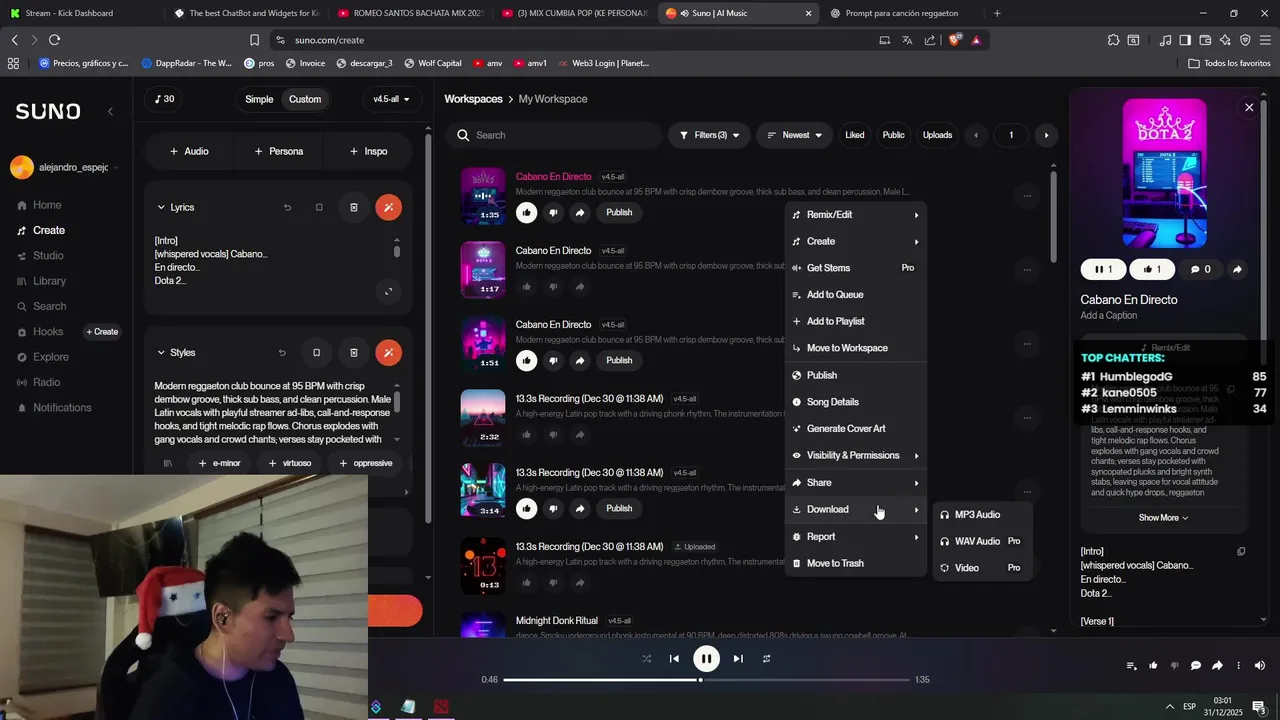Image resolution: width=1280 pixels, height=720 pixels.
Task: Choose Get Stems in context menu
Action: 855,268
